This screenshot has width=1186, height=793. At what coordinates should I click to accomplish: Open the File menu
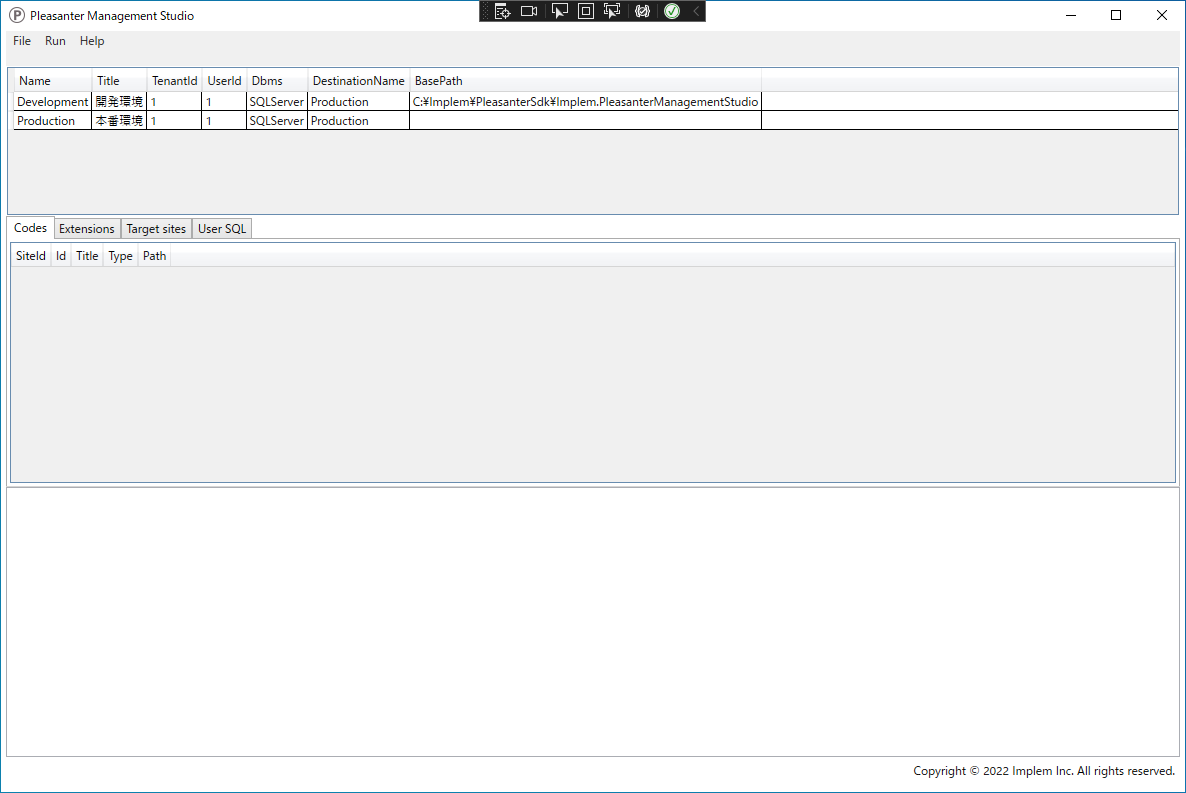point(22,41)
